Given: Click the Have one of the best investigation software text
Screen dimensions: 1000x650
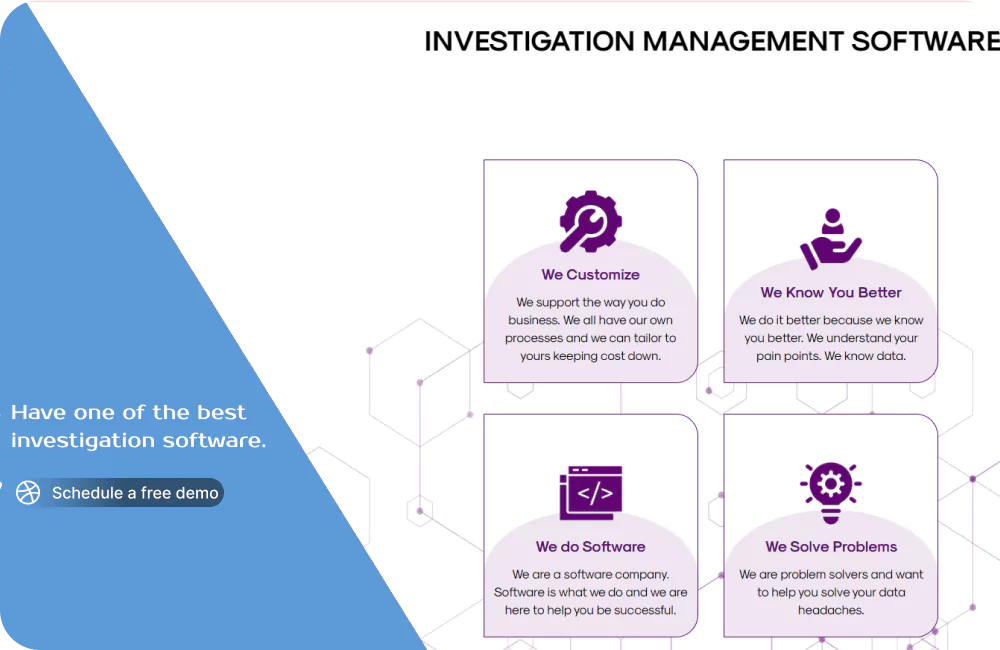Looking at the screenshot, I should tap(138, 426).
